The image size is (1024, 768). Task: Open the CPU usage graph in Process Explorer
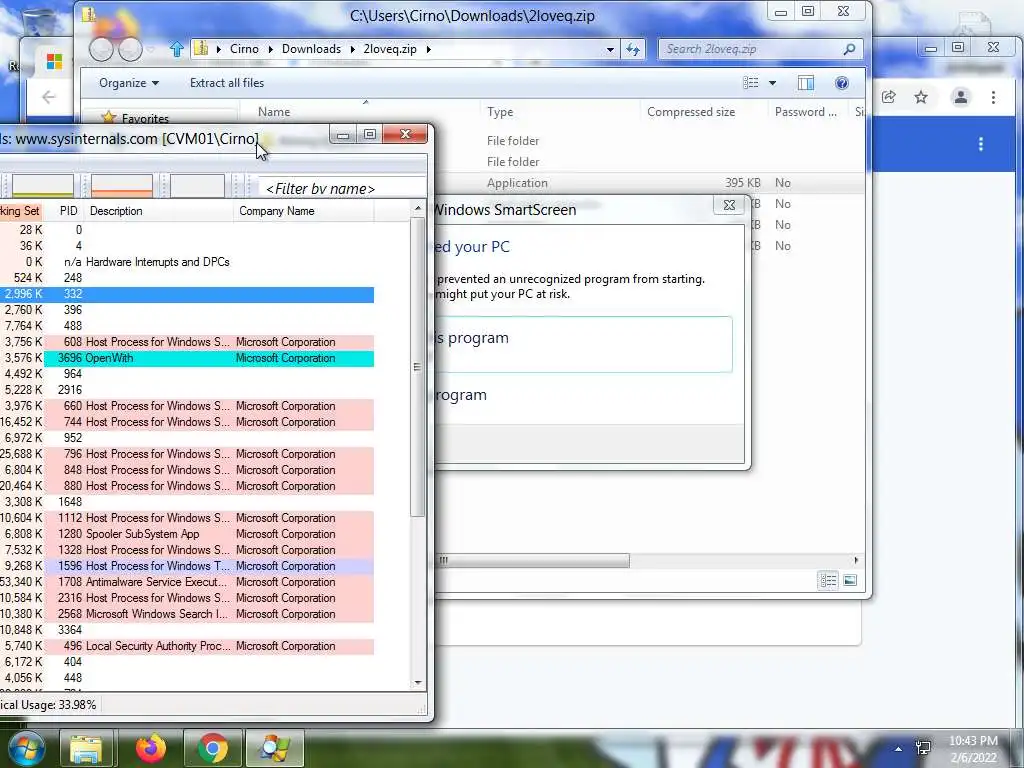pos(43,185)
